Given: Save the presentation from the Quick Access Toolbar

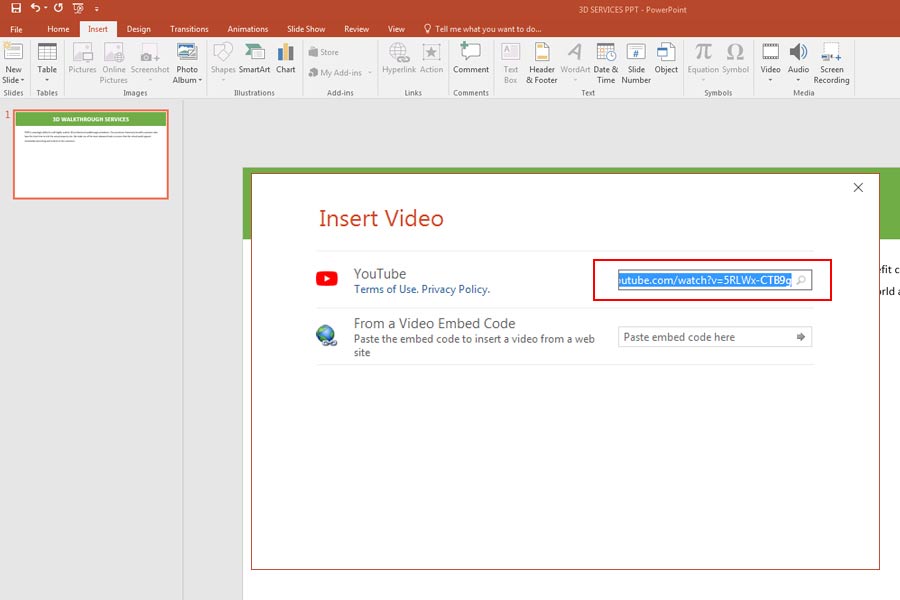Looking at the screenshot, I should click(x=16, y=8).
